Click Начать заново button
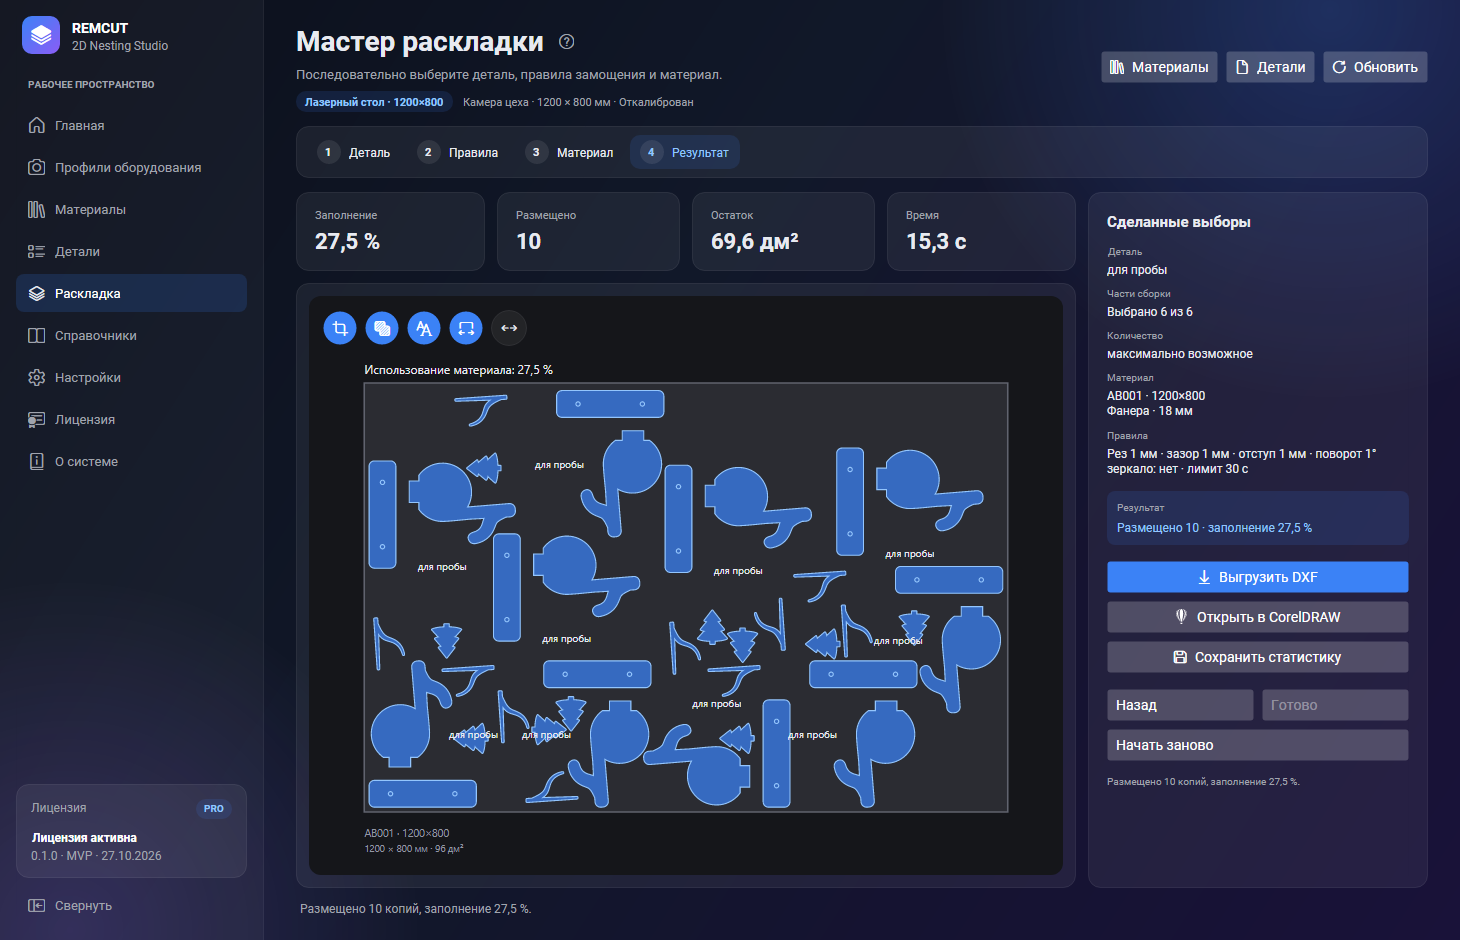The width and height of the screenshot is (1460, 940). pos(1258,745)
